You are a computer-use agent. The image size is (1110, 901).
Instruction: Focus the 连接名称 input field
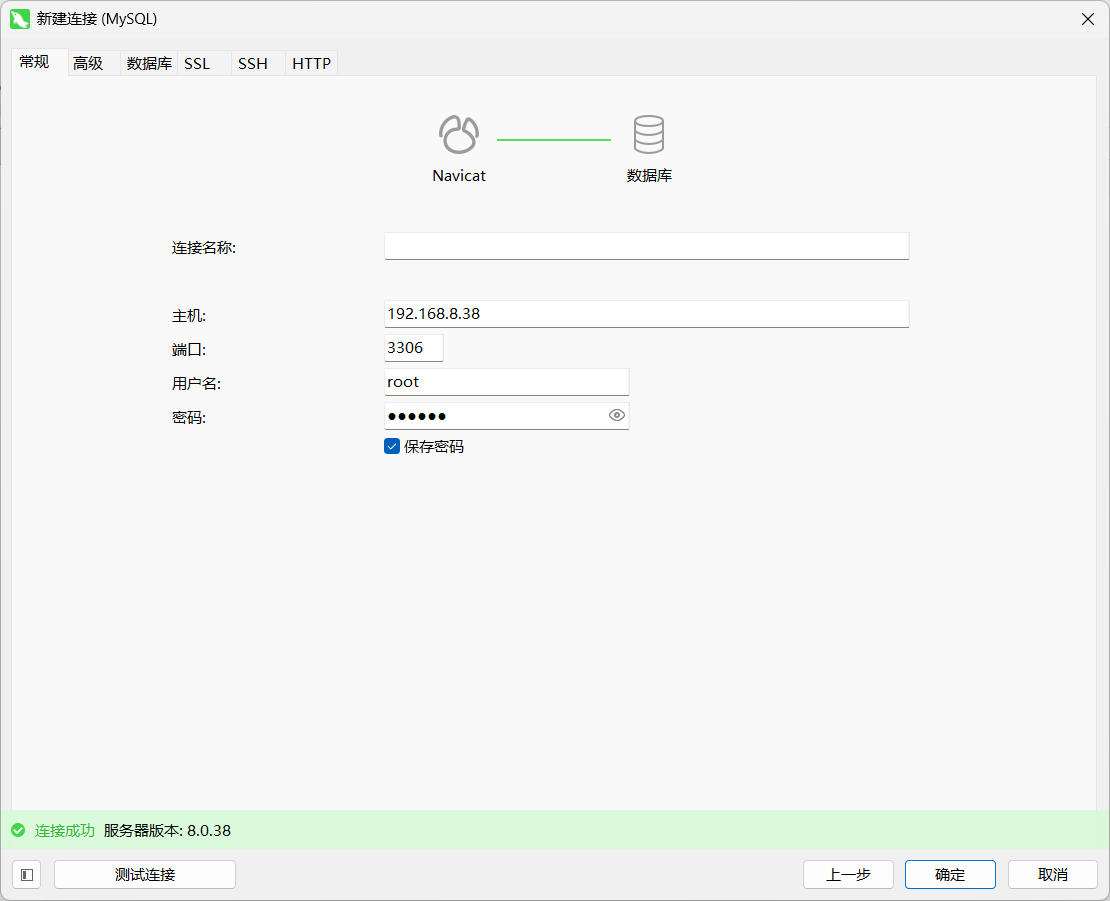point(646,247)
